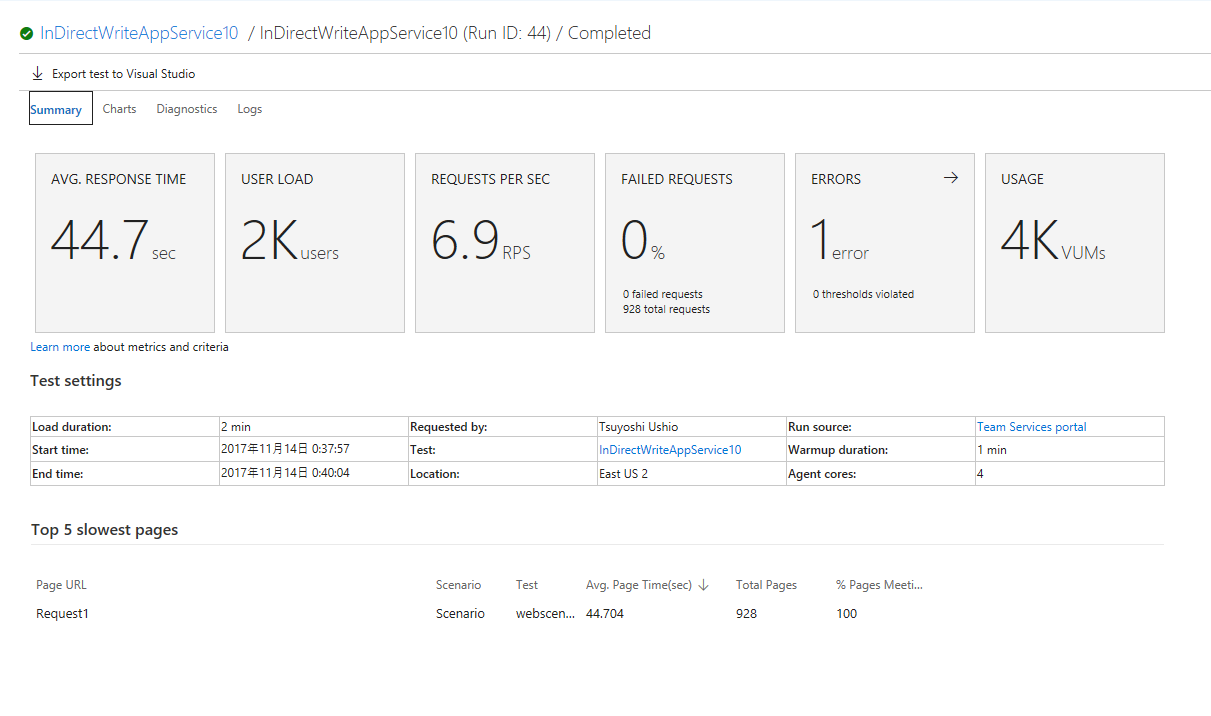Click the webscen... test name cell

coord(545,614)
